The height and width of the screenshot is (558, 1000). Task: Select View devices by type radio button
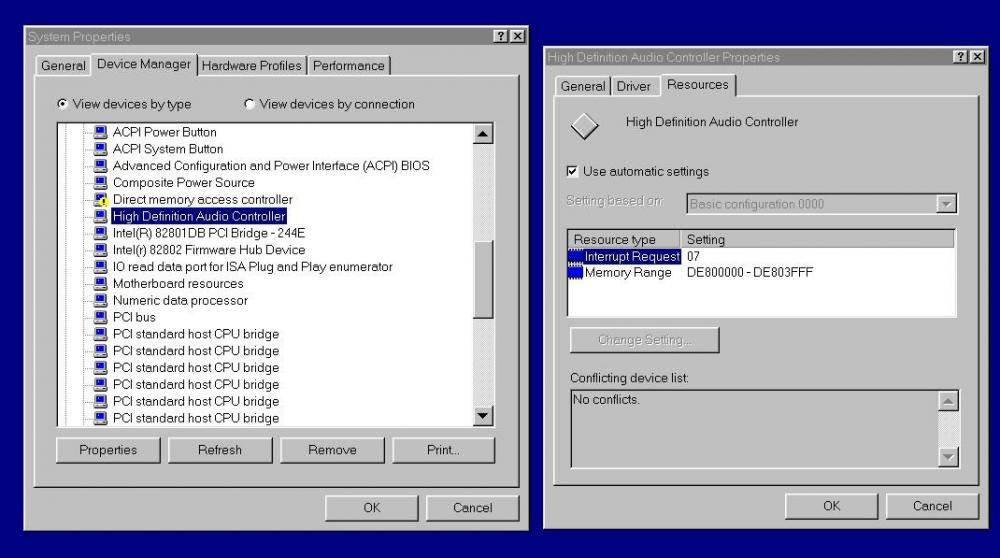click(x=62, y=103)
